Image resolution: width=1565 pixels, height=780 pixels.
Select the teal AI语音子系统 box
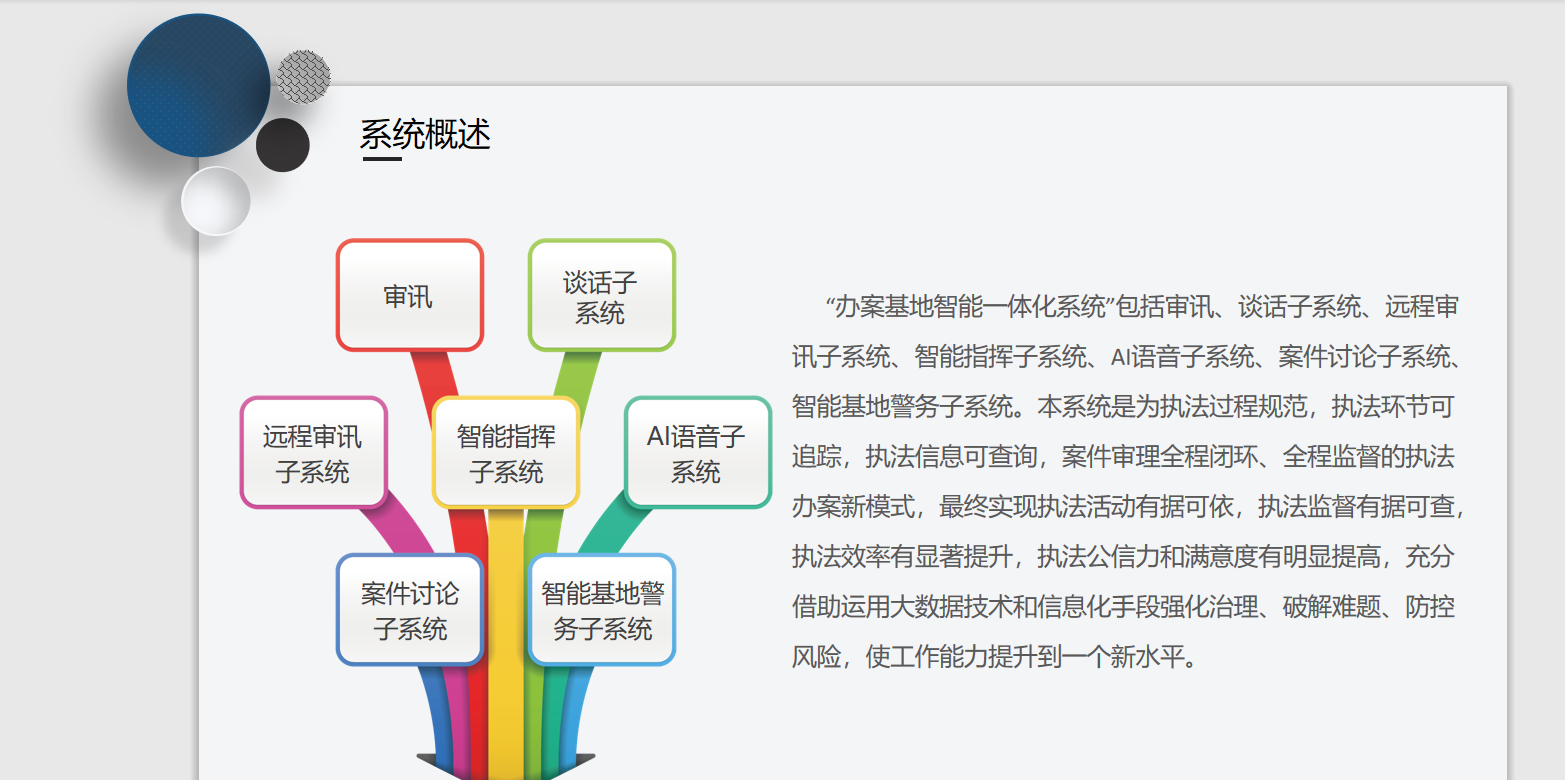697,453
